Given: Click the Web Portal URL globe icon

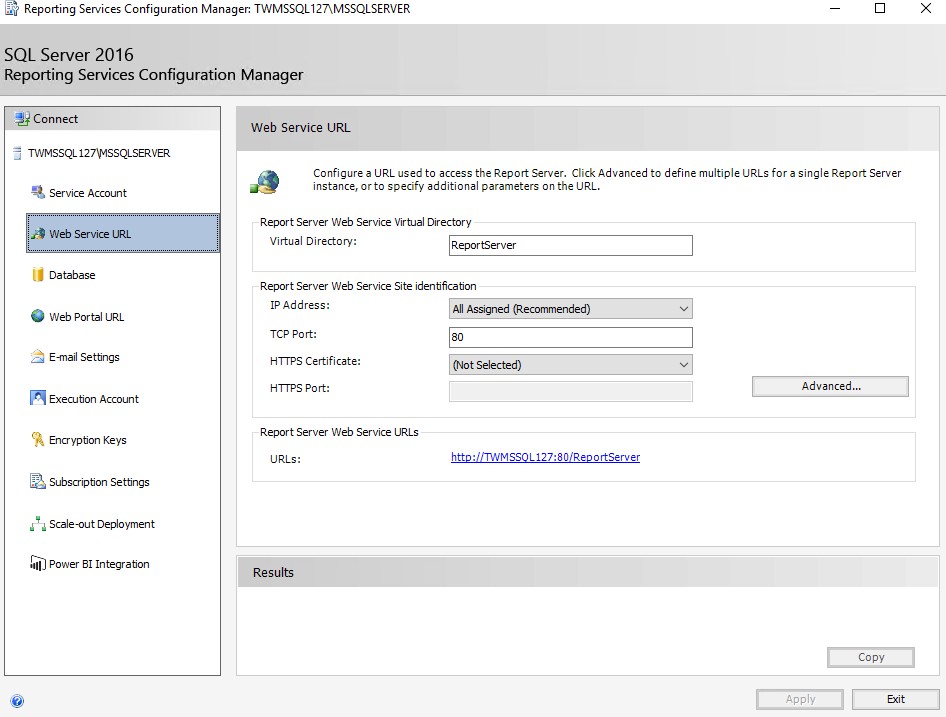Looking at the screenshot, I should point(37,316).
